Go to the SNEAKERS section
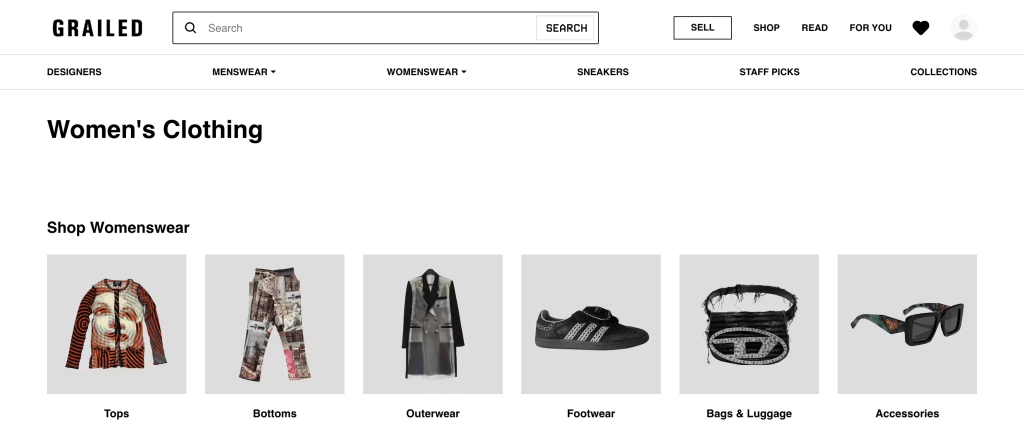 point(603,72)
